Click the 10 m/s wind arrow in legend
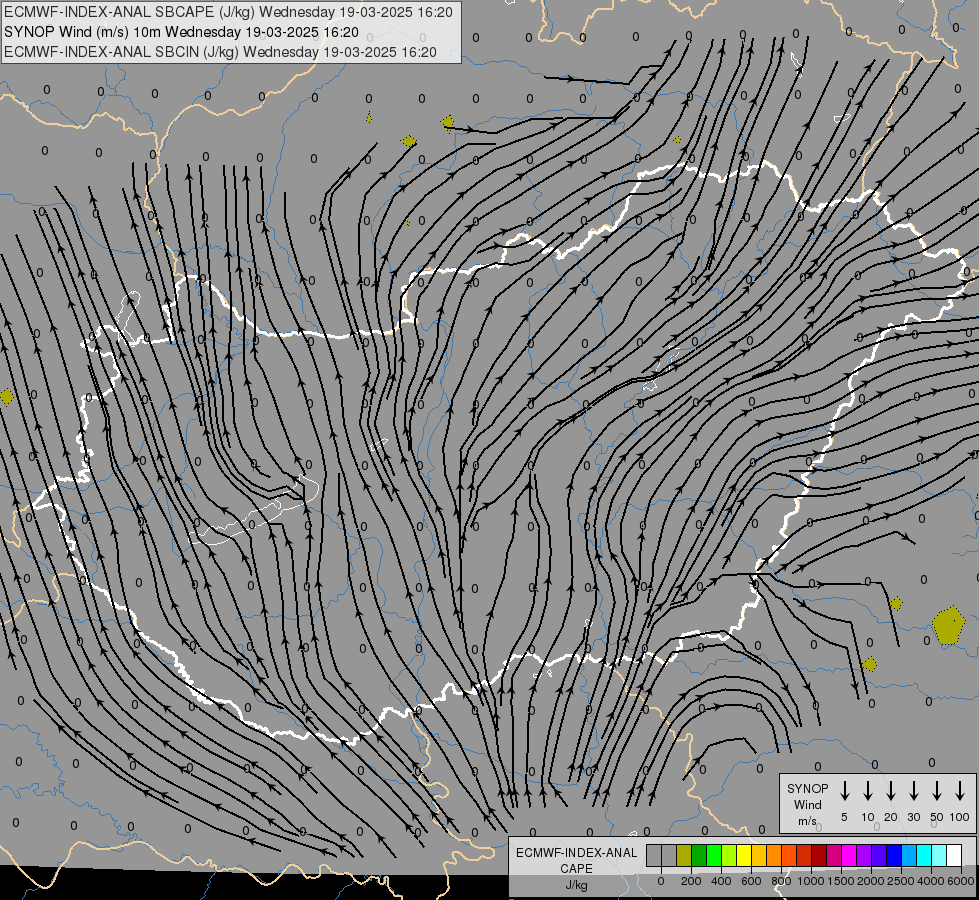Image resolution: width=979 pixels, height=900 pixels. coord(867,790)
